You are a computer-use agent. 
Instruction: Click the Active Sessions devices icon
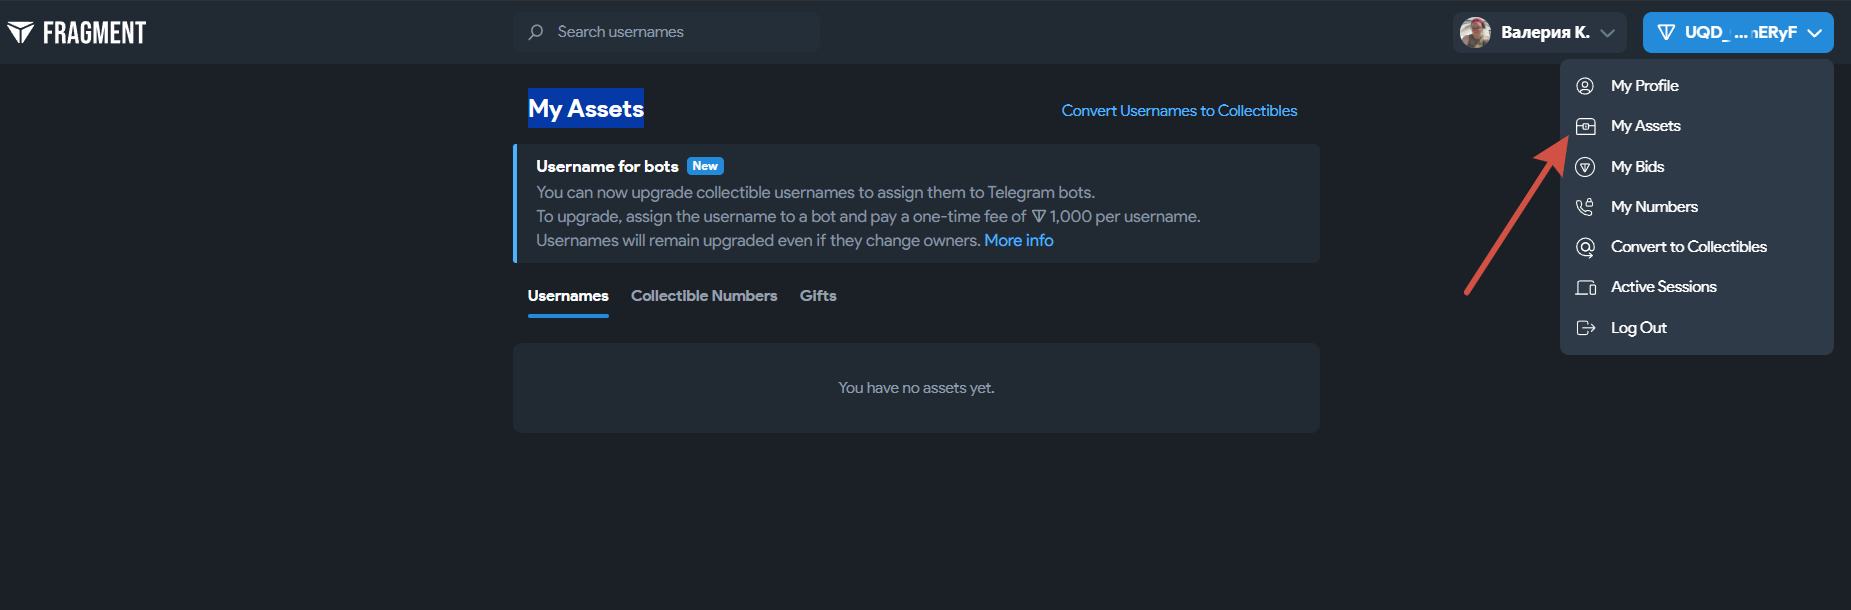[x=1586, y=288]
